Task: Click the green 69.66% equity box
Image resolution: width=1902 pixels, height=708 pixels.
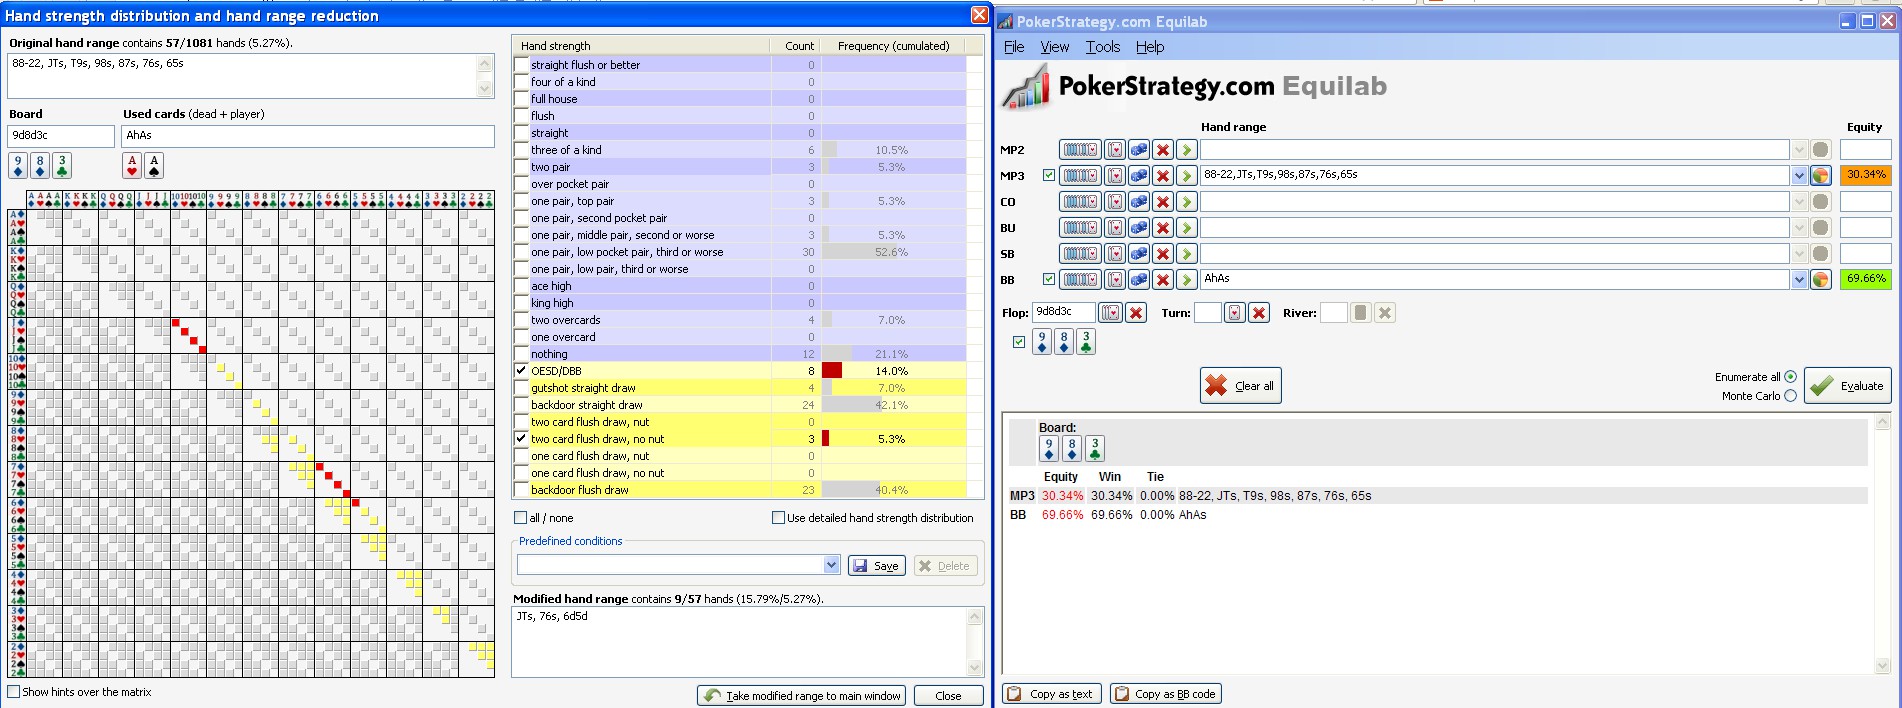Action: click(x=1865, y=279)
